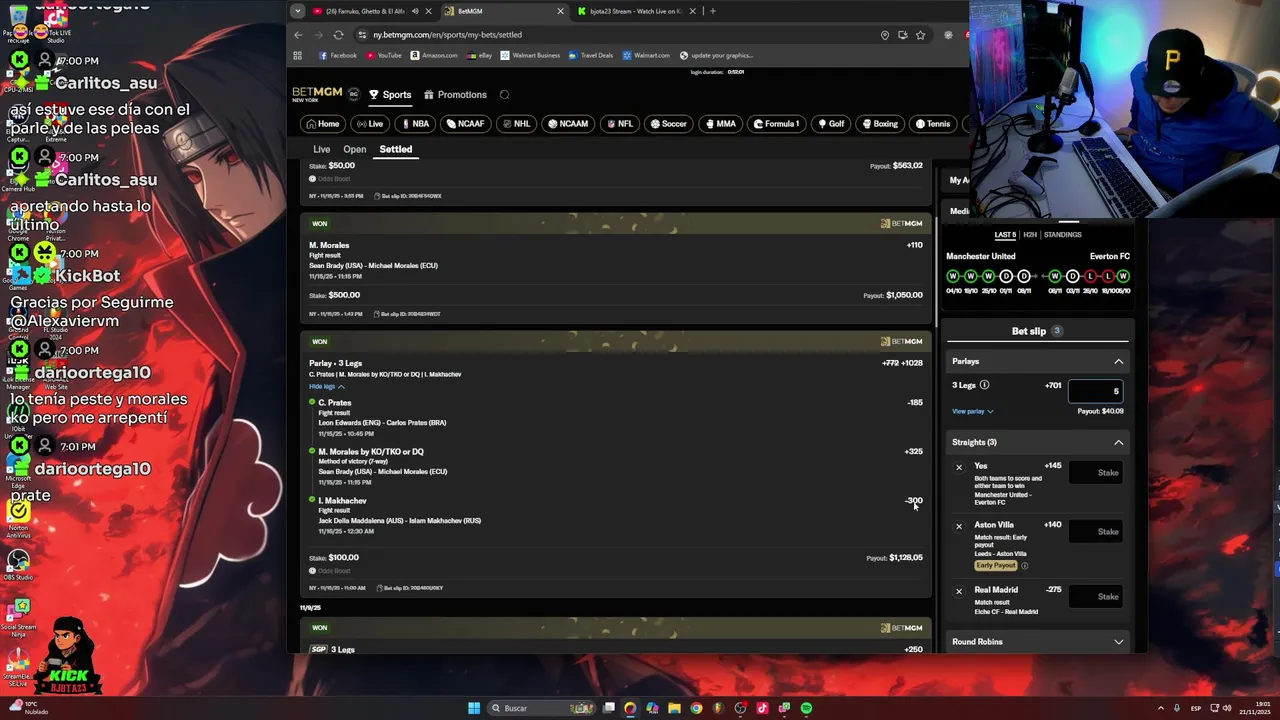Collapse the Parlays section

pyautogui.click(x=1118, y=361)
